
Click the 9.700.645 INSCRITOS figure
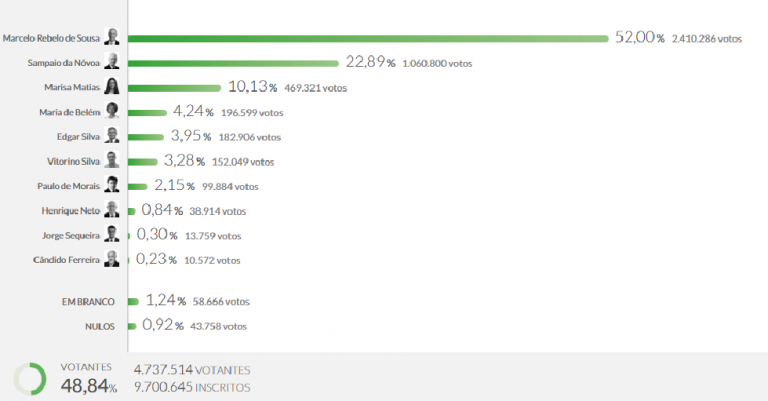[x=192, y=387]
